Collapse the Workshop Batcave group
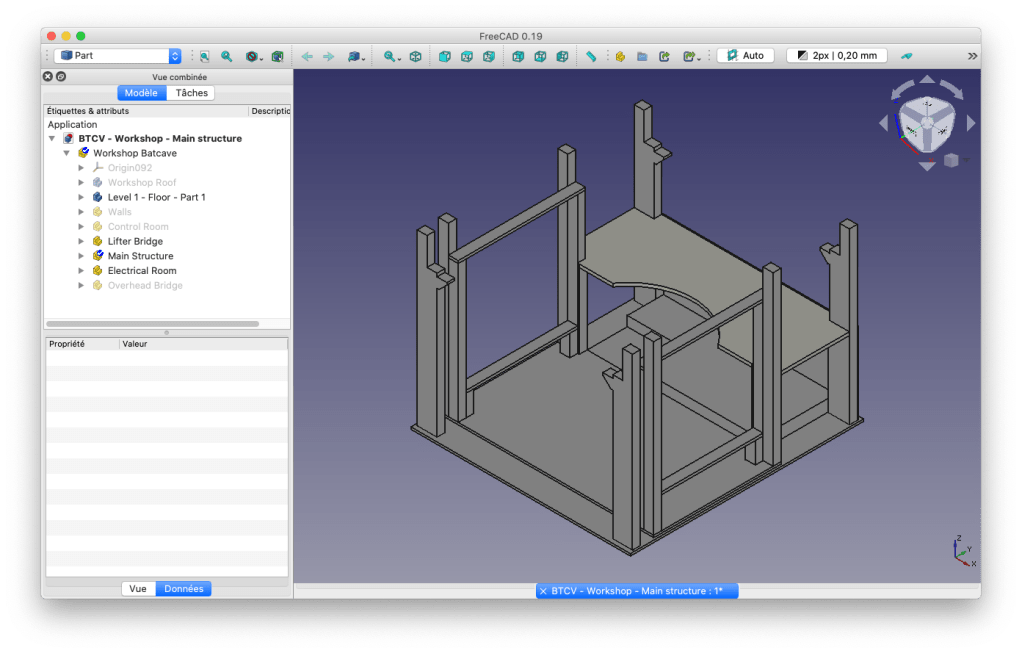Screen dimensions: 1022x653 [x=67, y=153]
